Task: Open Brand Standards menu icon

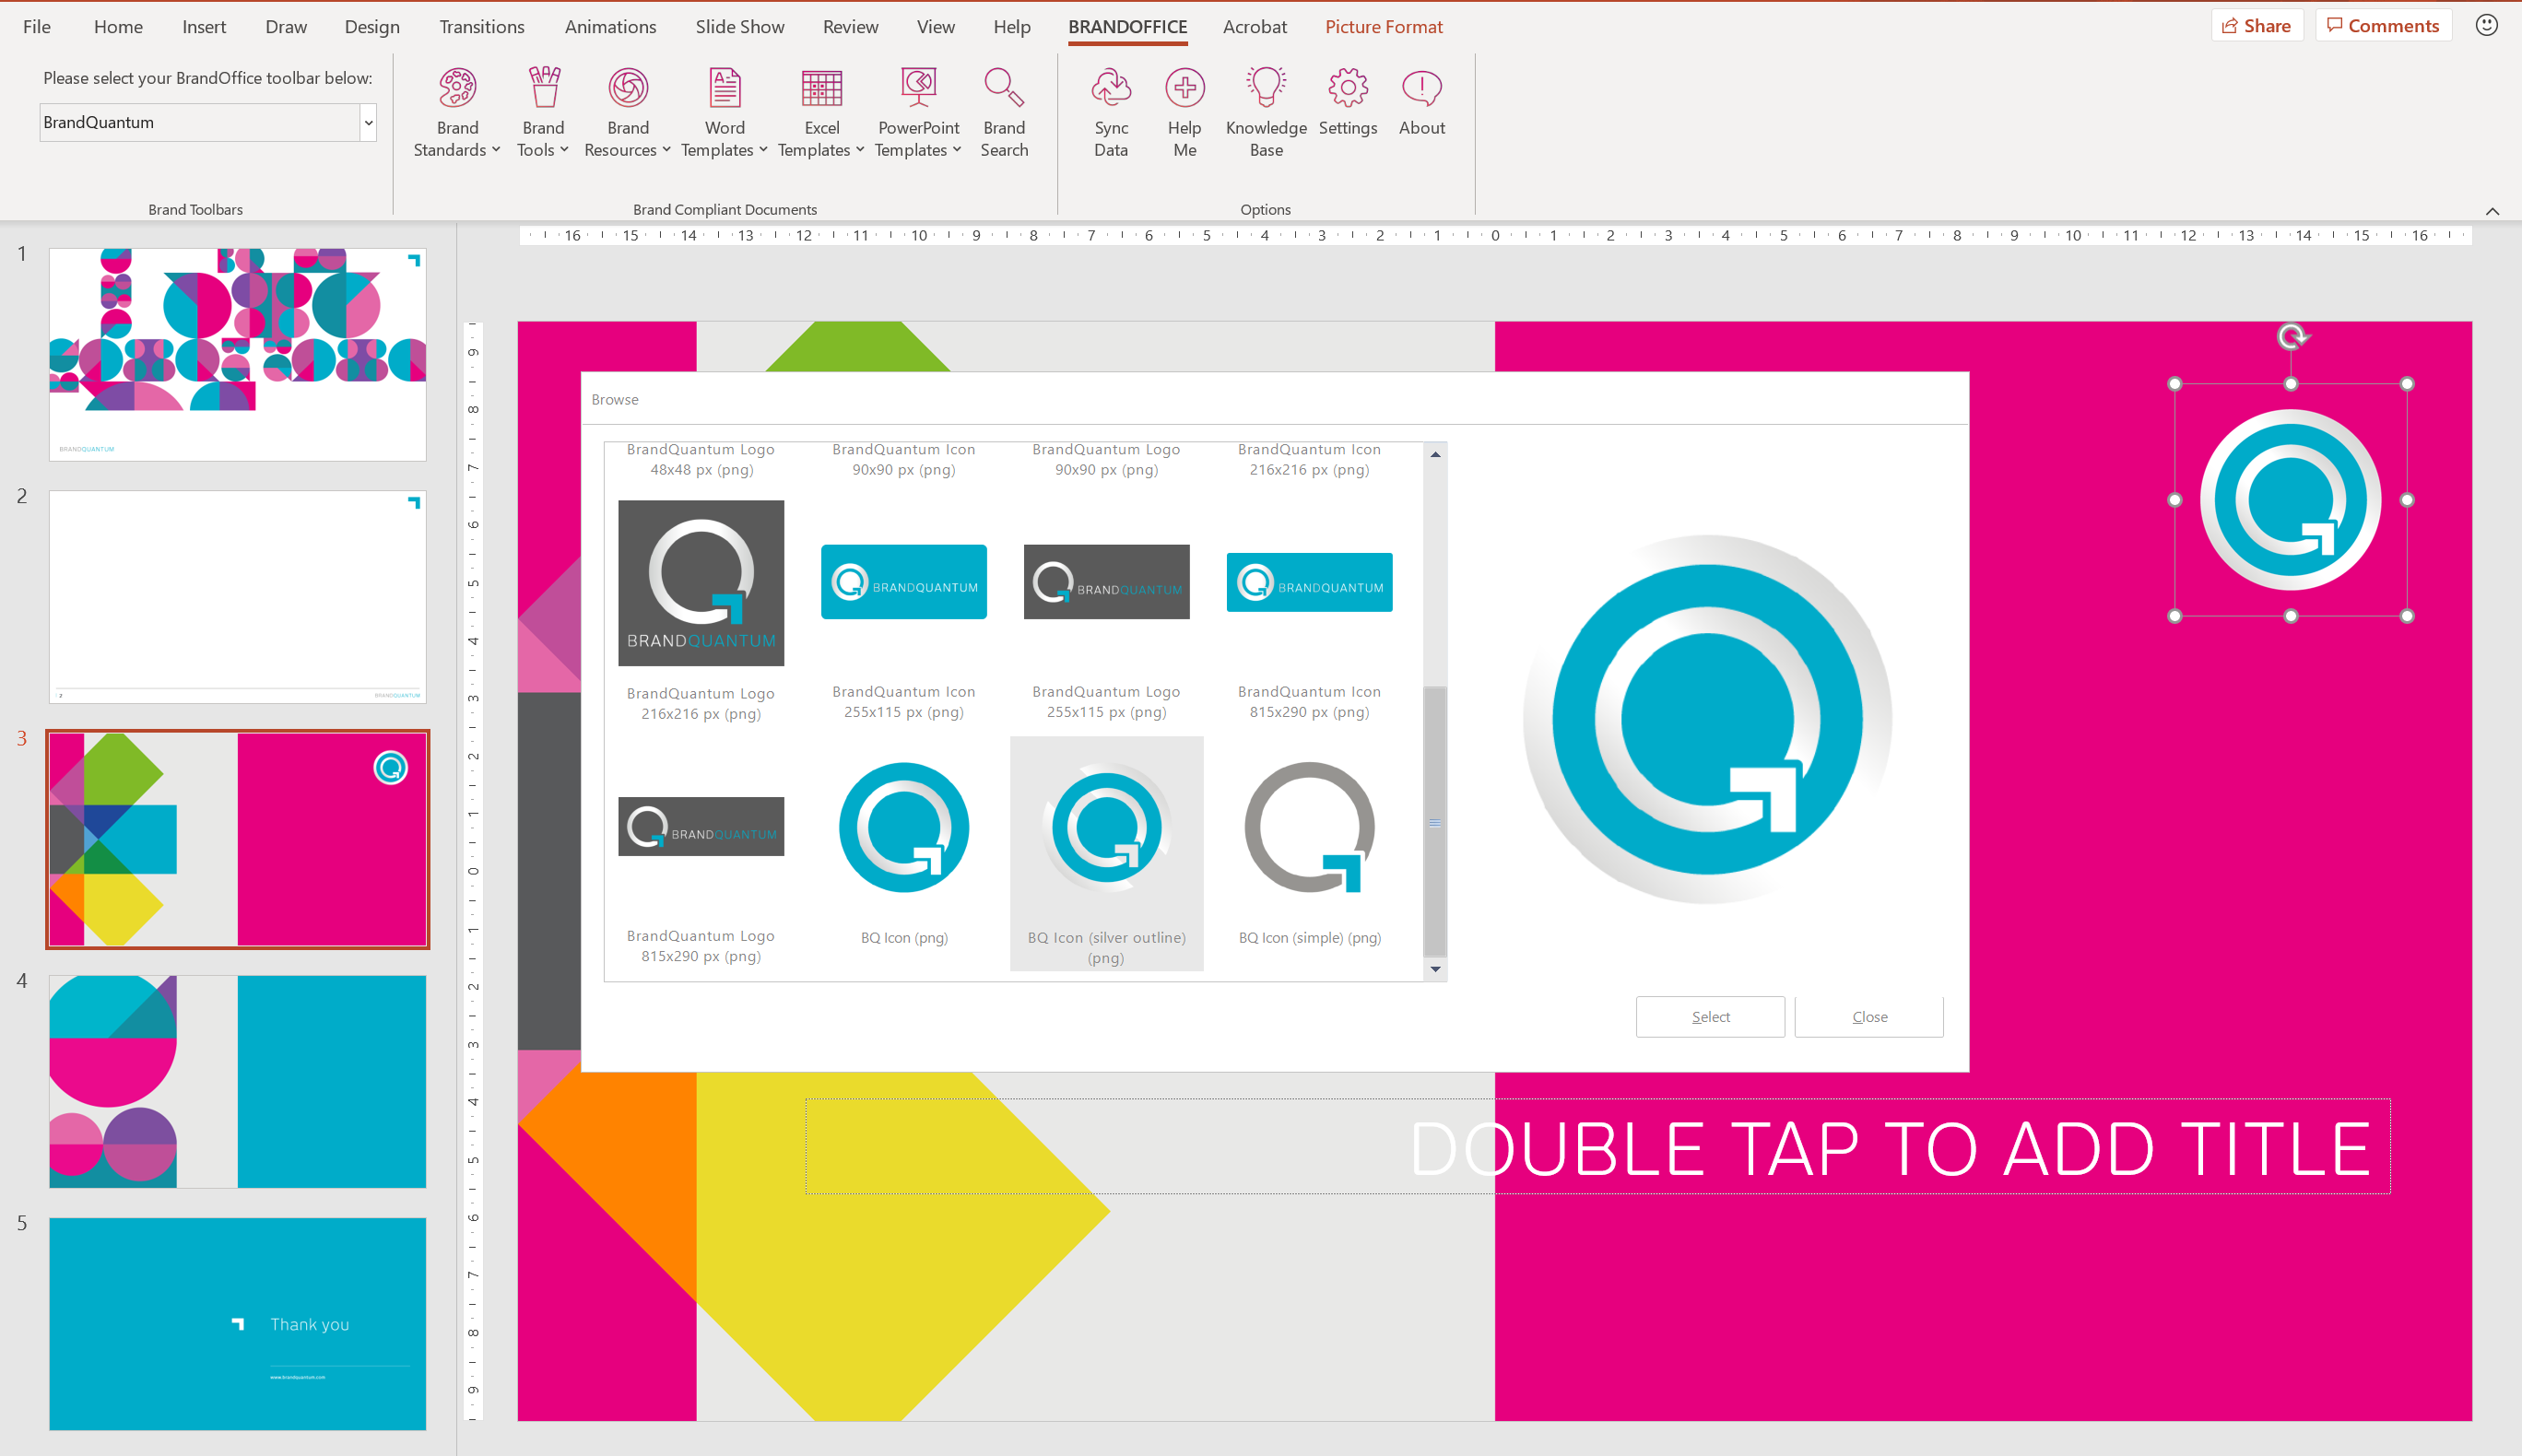Action: coord(457,88)
